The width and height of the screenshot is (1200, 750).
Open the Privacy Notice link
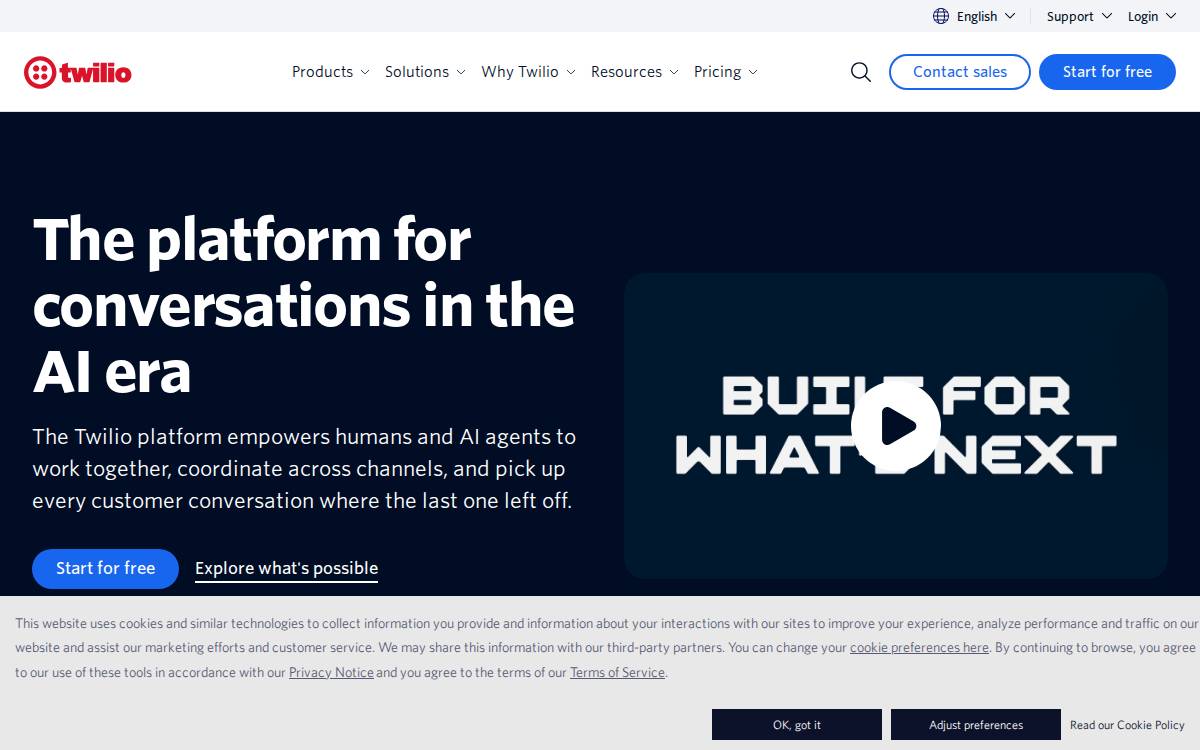click(x=331, y=673)
